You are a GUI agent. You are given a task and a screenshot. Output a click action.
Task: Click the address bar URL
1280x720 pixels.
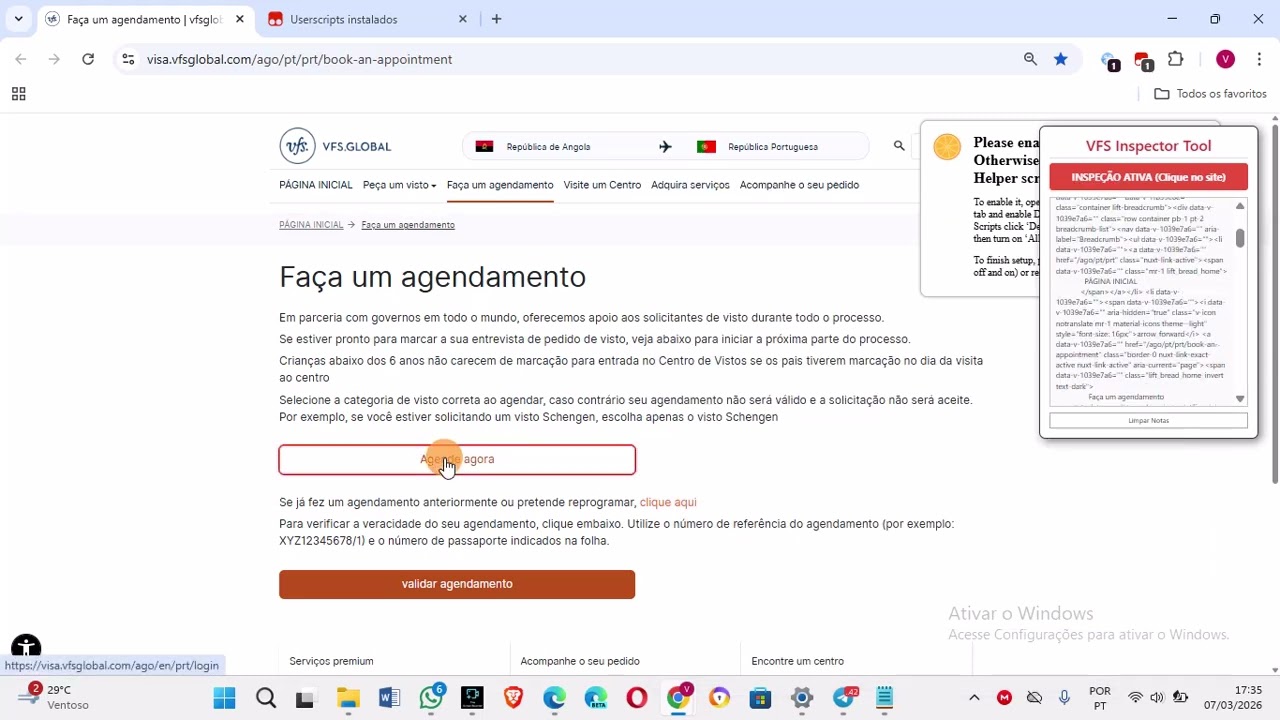(x=299, y=59)
